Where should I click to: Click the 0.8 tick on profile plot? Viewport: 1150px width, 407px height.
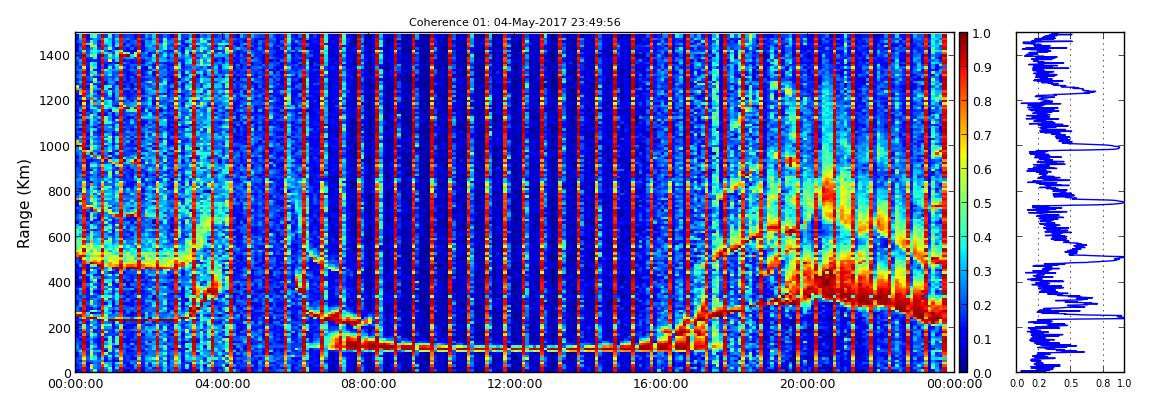point(1103,383)
